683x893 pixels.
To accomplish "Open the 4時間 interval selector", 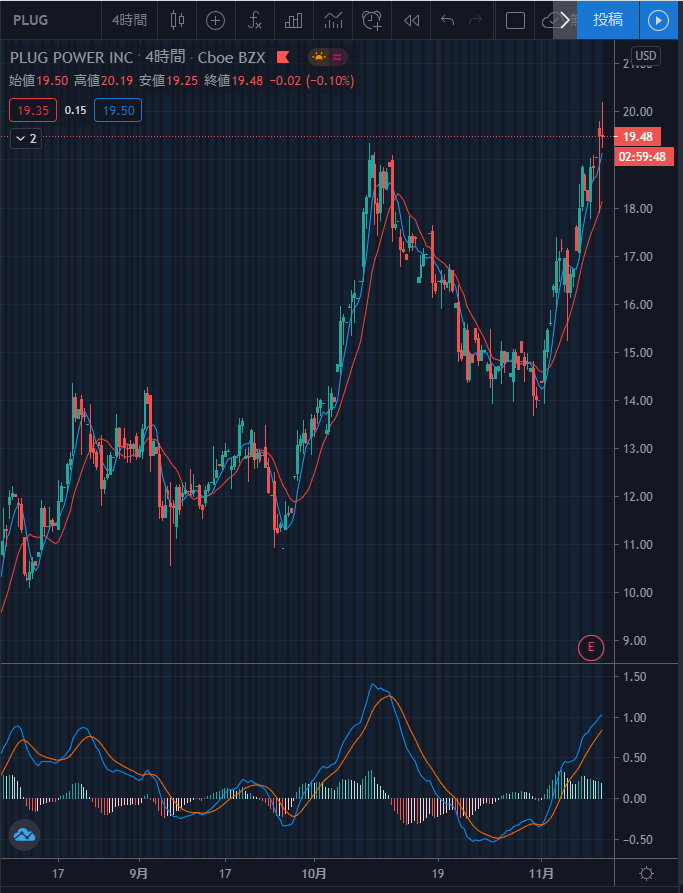I will [129, 21].
